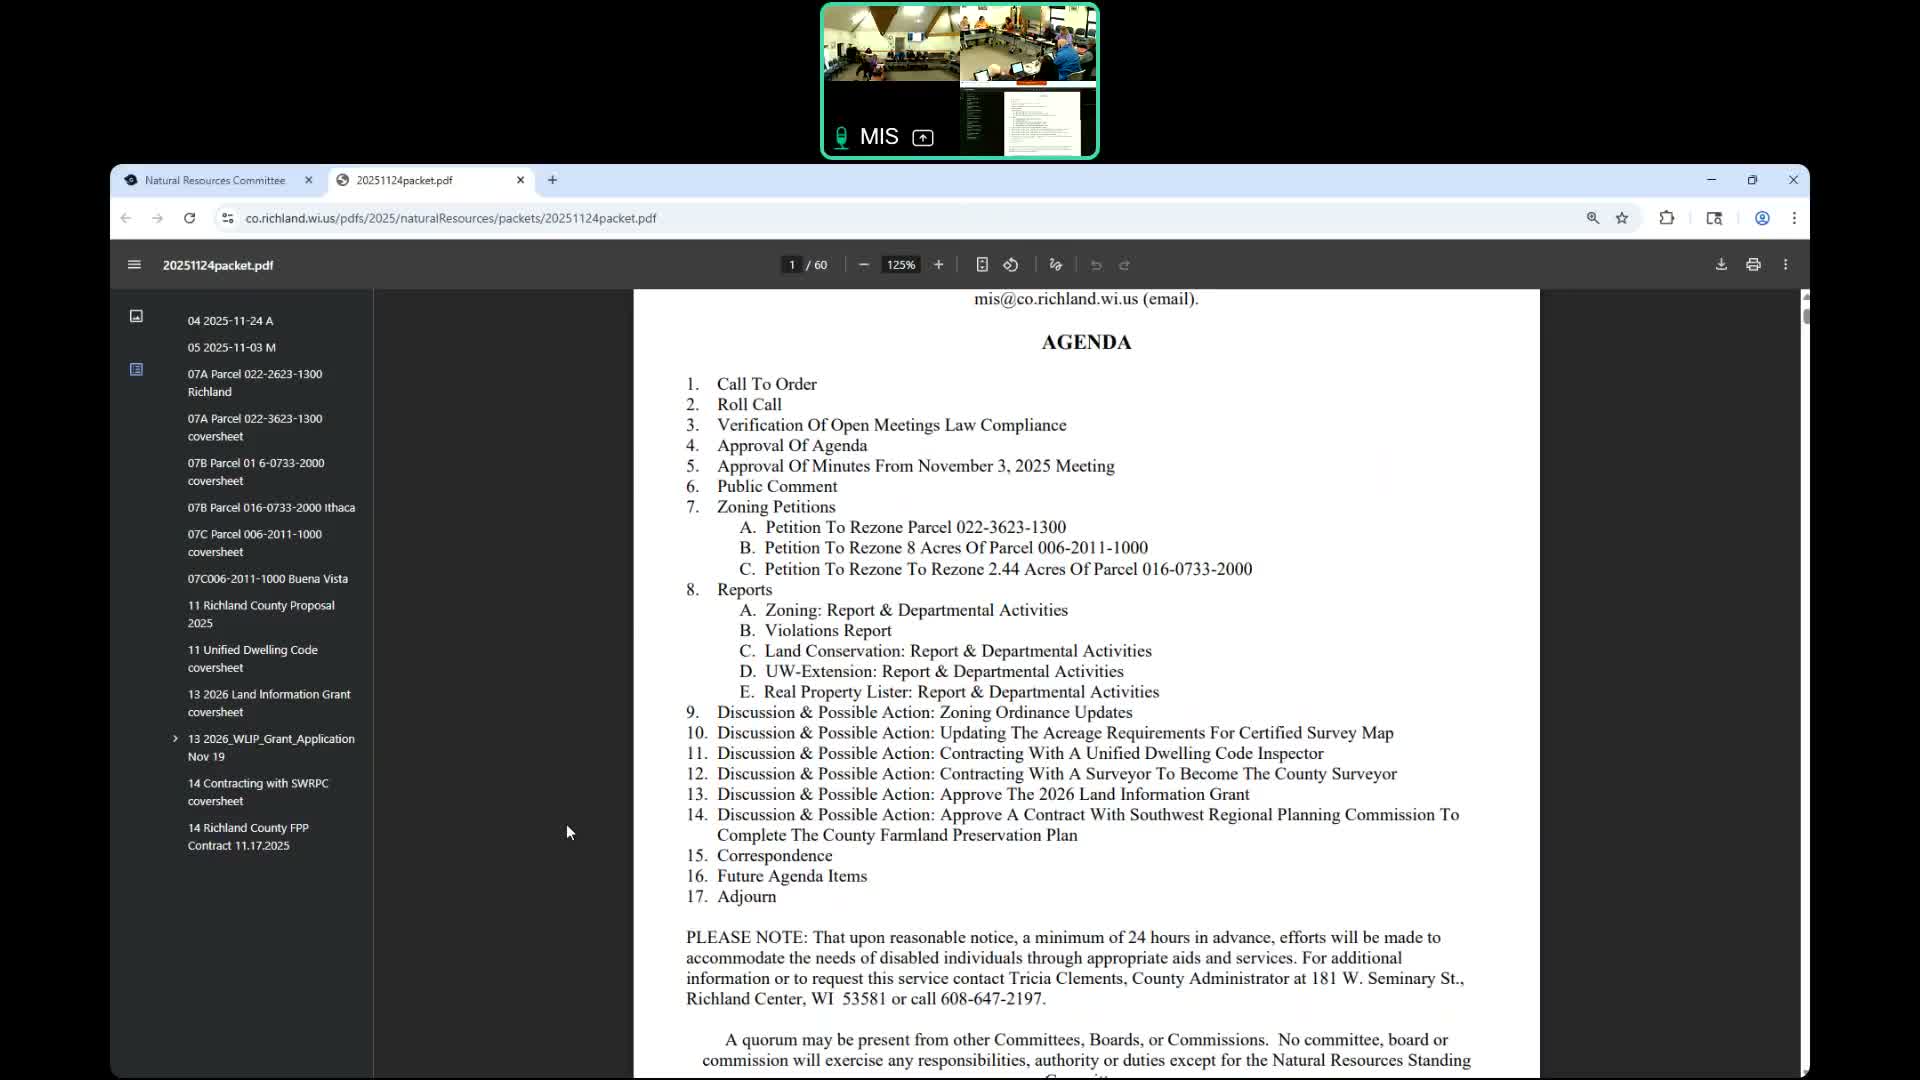Zoom out with the minus icon
The width and height of the screenshot is (1920, 1080).
click(x=864, y=265)
